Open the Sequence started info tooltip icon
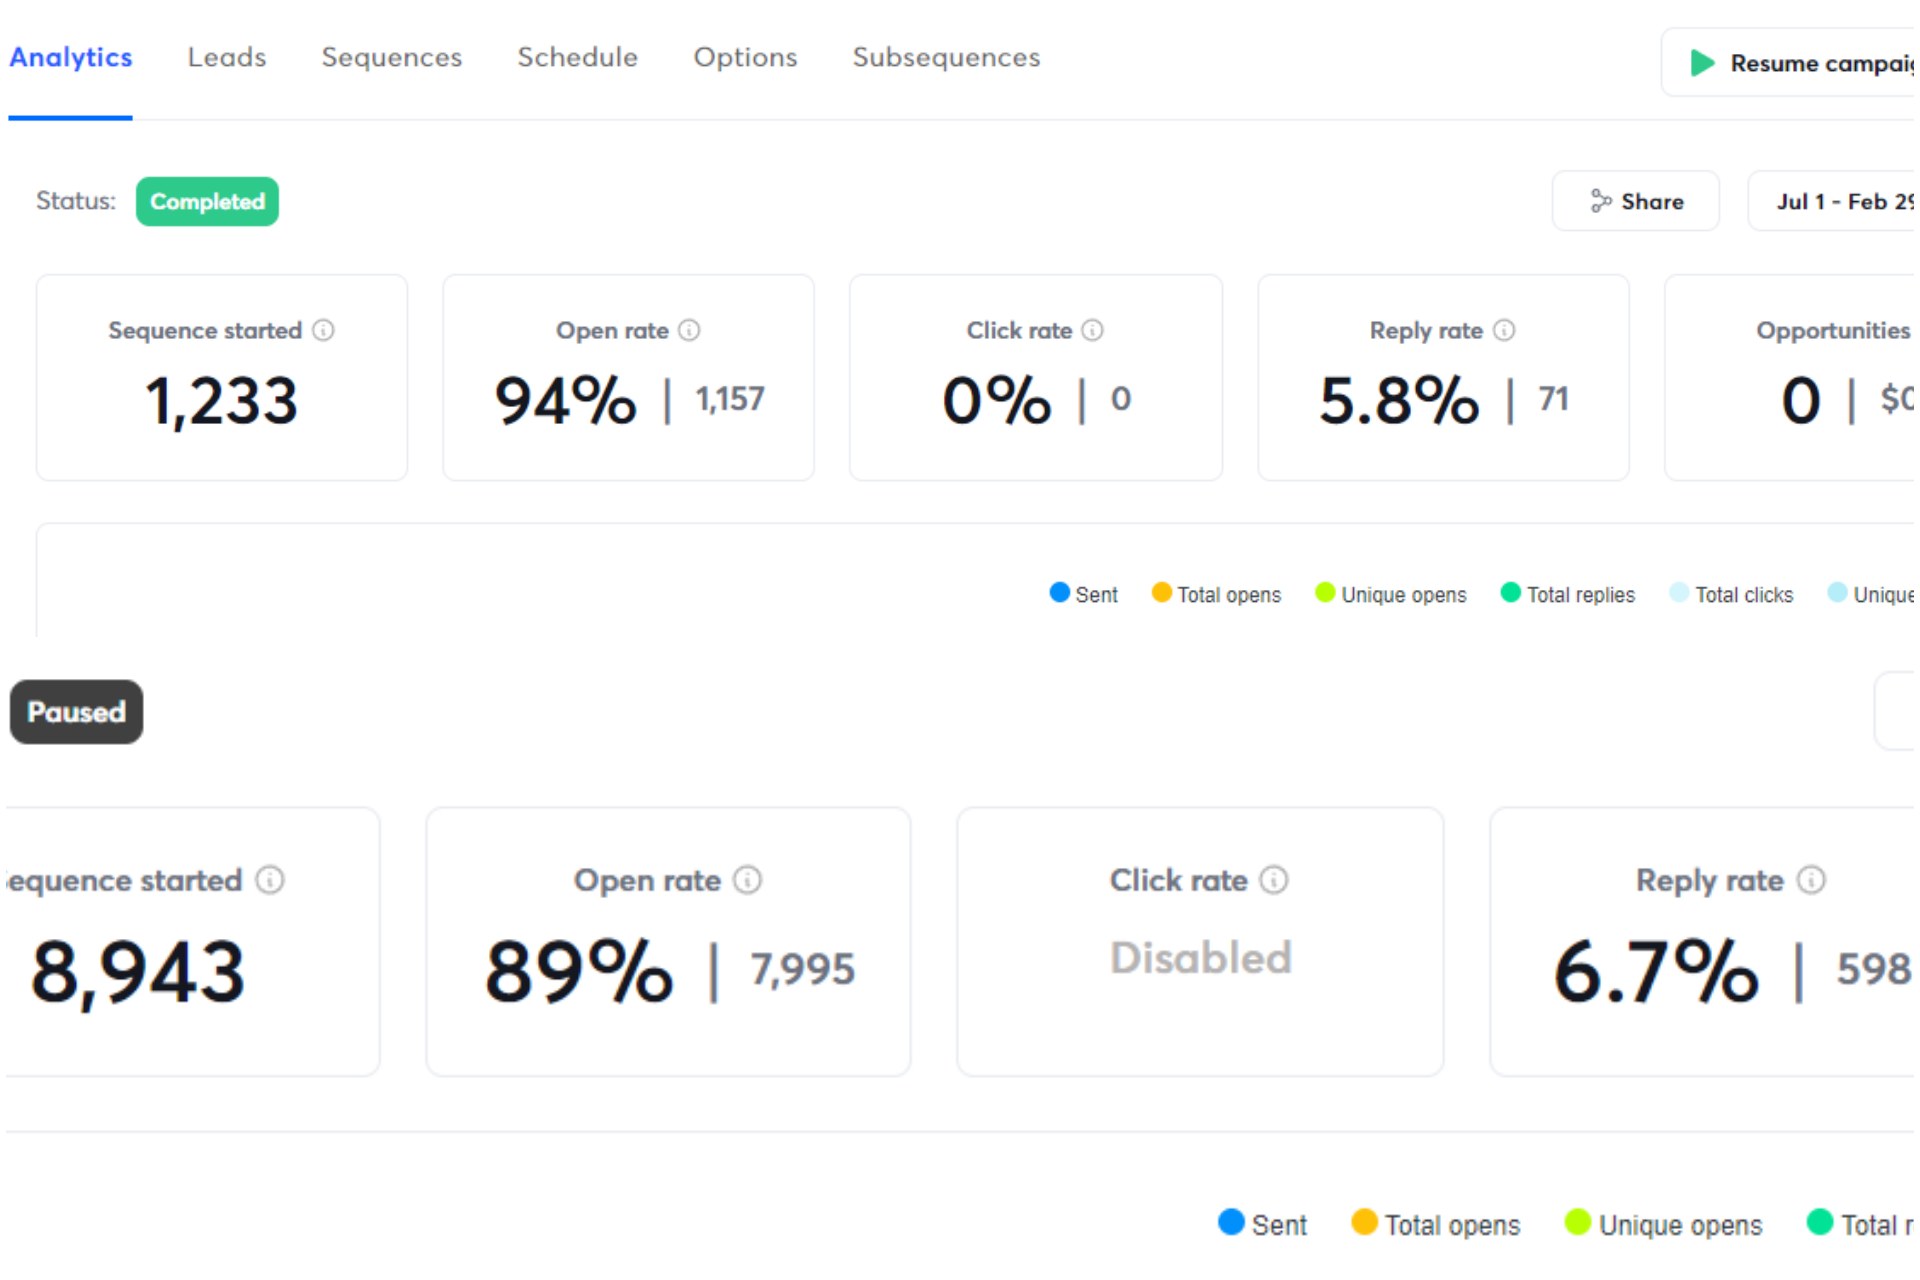The width and height of the screenshot is (1920, 1280). [325, 330]
